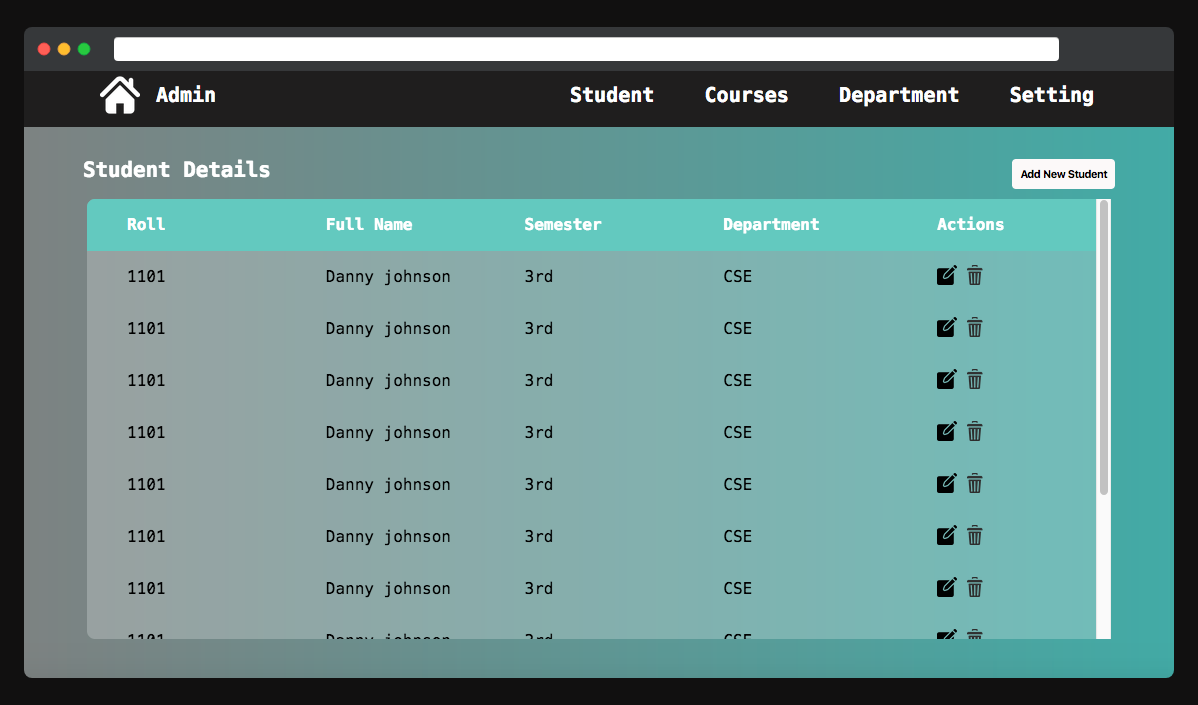The image size is (1198, 705).
Task: Open the edit icon for the first student row
Action: pyautogui.click(x=946, y=275)
